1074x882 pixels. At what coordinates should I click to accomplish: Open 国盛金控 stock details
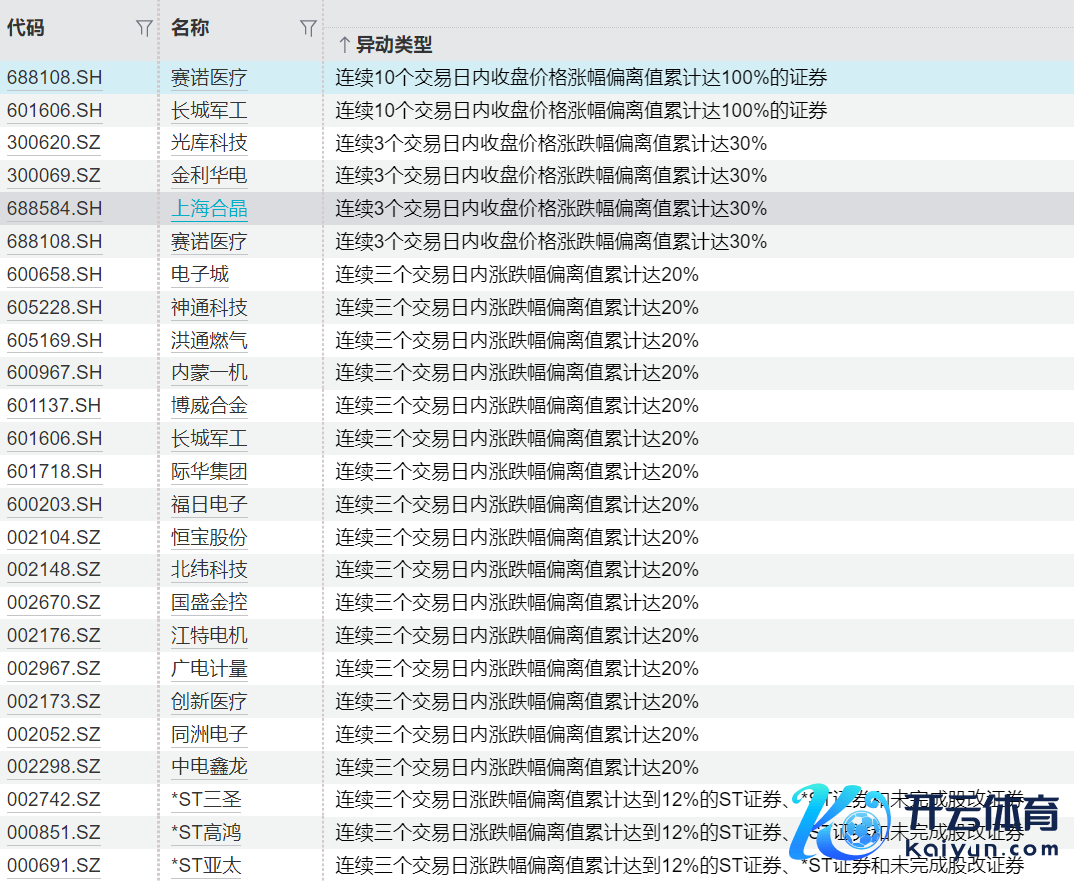click(x=209, y=603)
